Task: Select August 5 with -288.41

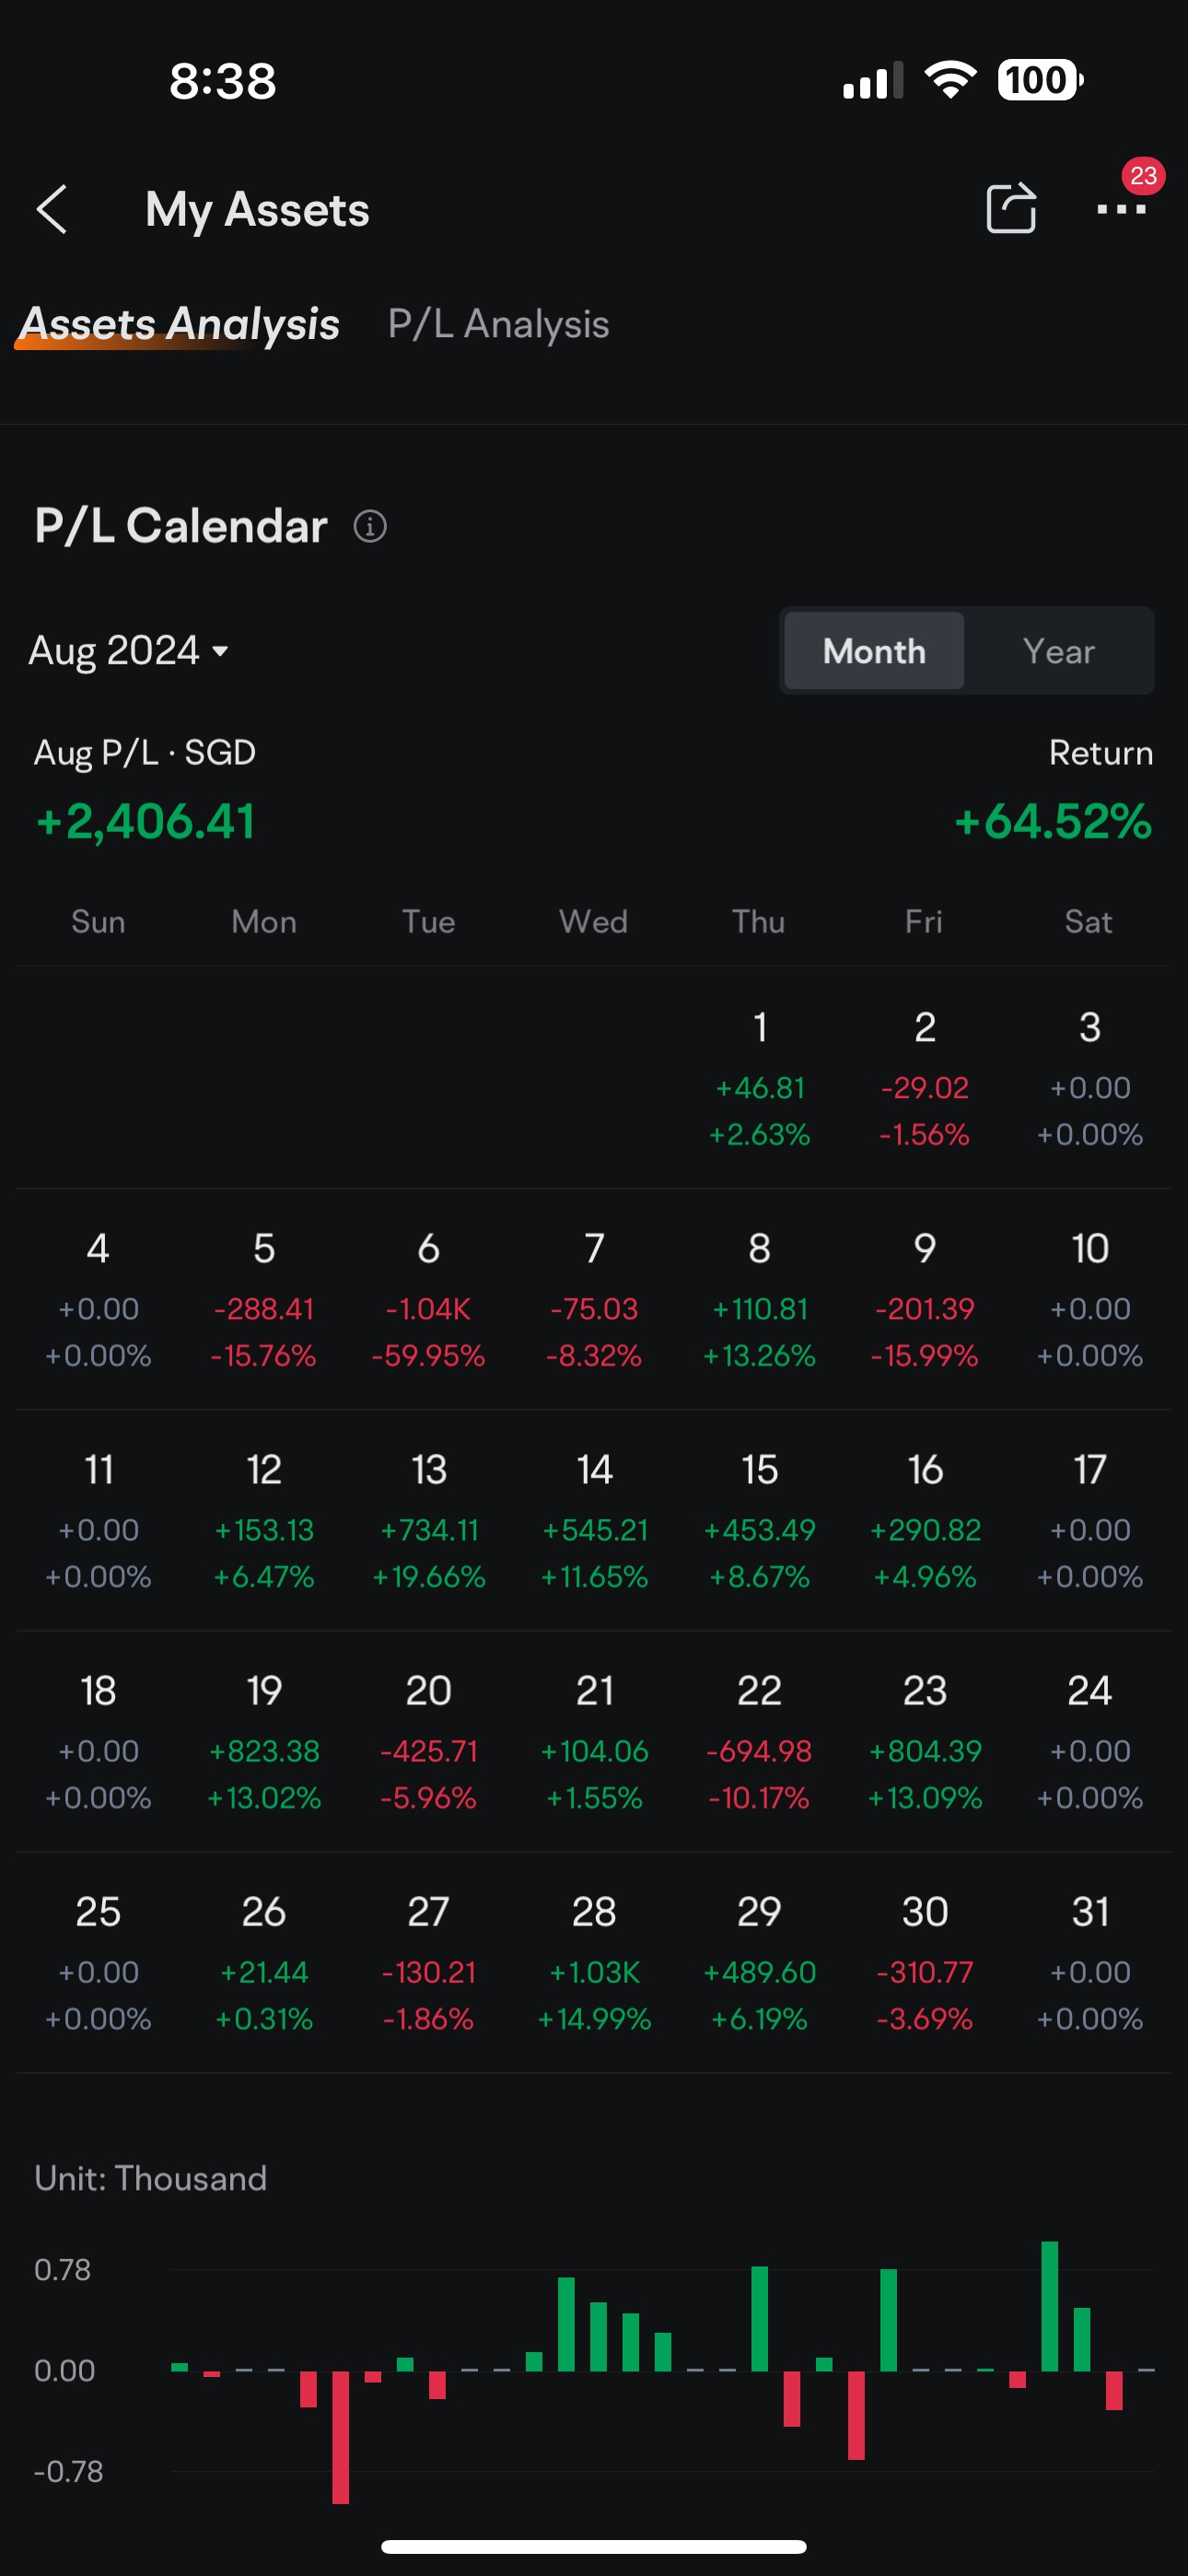Action: (x=264, y=1301)
